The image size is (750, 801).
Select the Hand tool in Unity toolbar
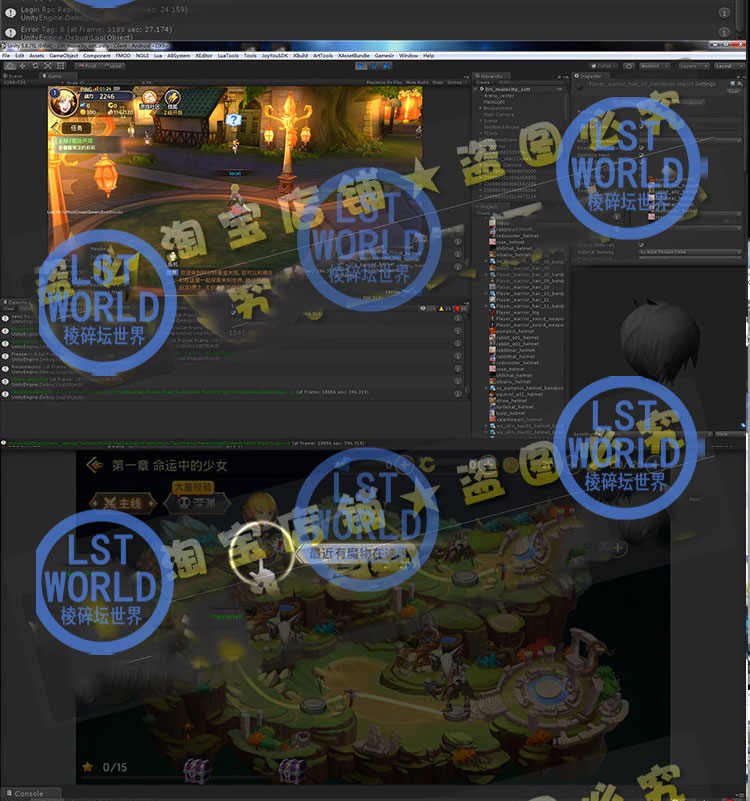(x=9, y=66)
